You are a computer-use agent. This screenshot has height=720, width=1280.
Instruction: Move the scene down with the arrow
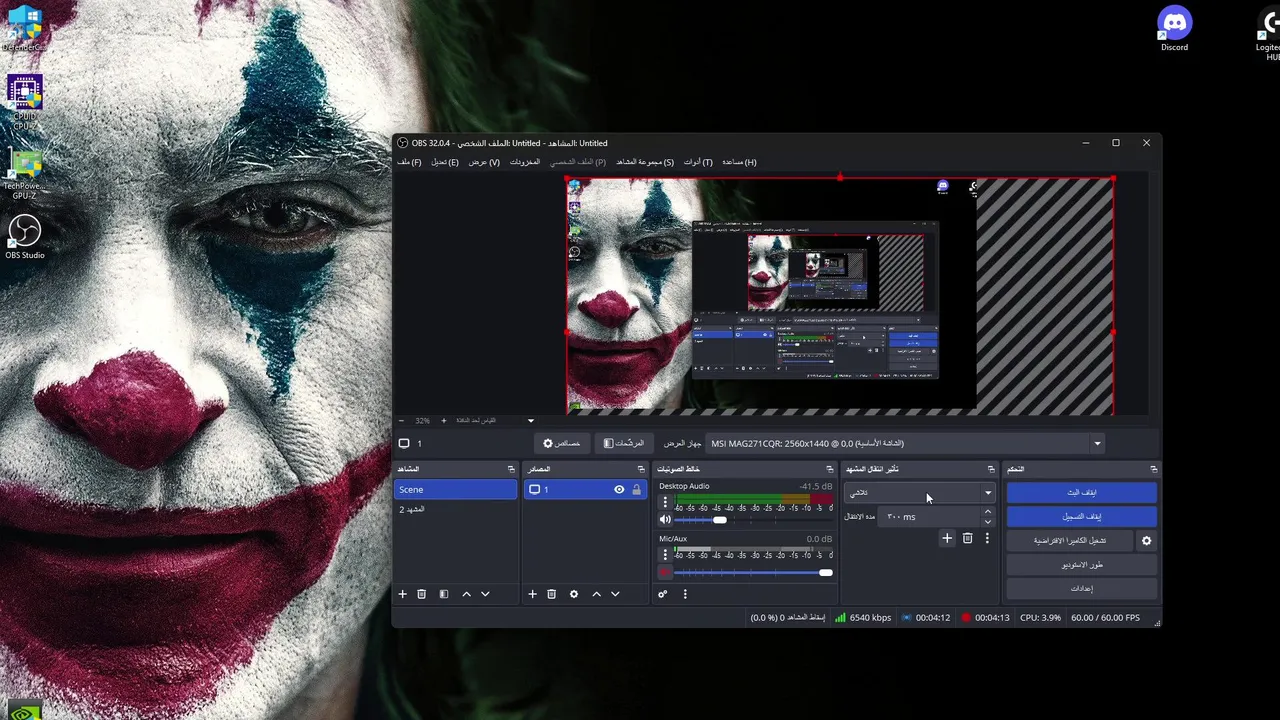point(485,594)
